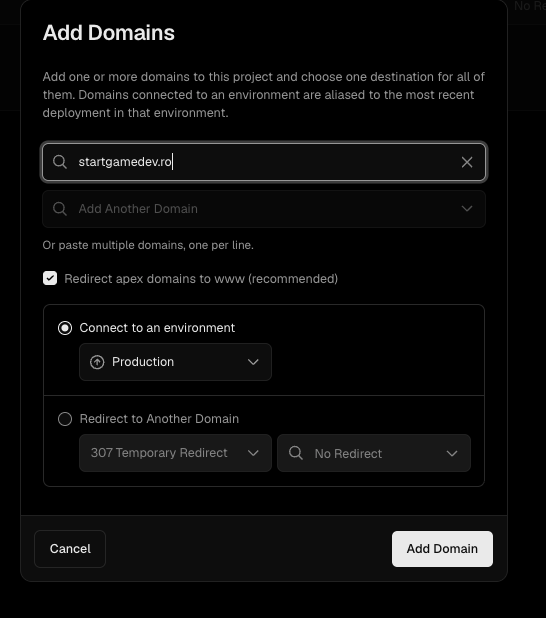Click chevron in Add Another Domain field
546x618 pixels.
pos(467,208)
